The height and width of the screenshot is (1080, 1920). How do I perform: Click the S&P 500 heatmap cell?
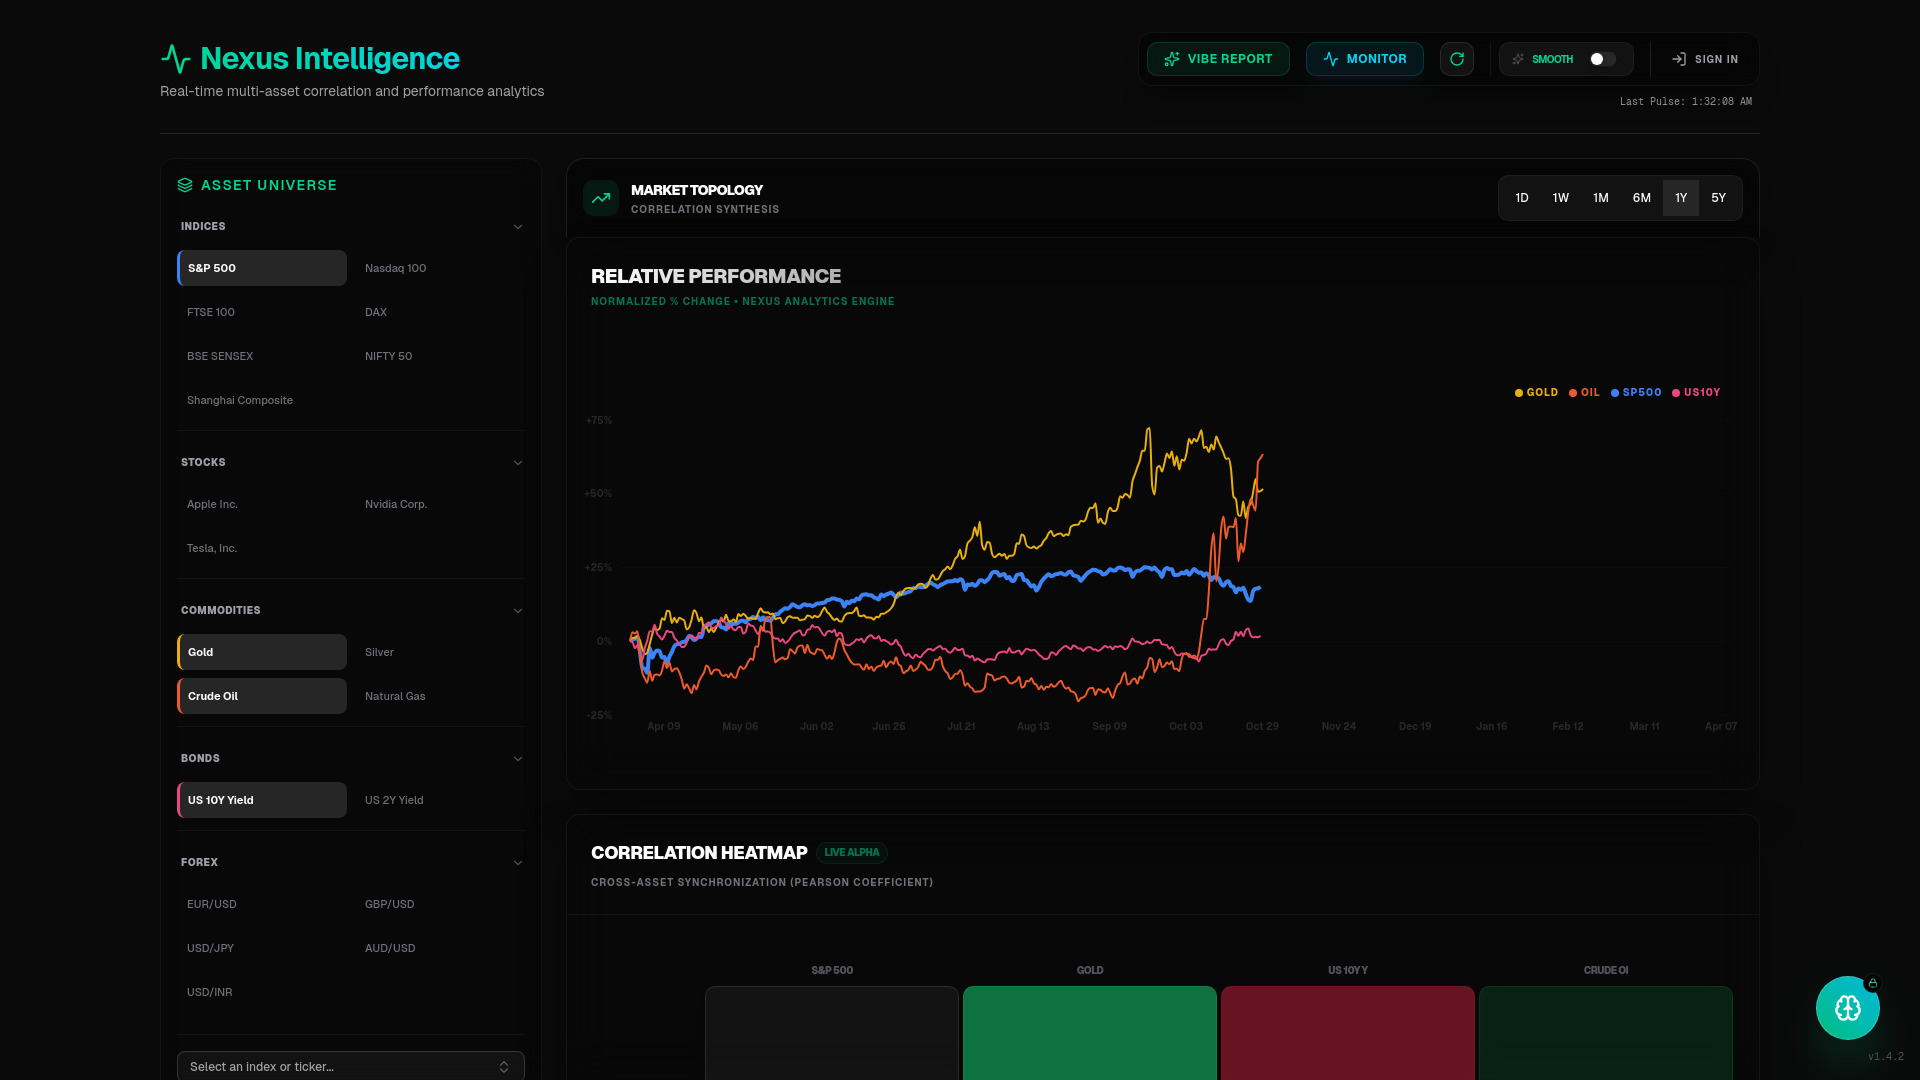click(x=832, y=1033)
